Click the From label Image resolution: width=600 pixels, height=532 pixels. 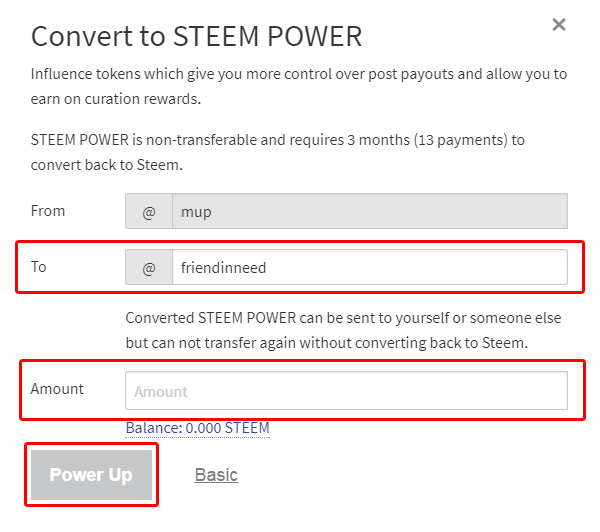pyautogui.click(x=48, y=211)
